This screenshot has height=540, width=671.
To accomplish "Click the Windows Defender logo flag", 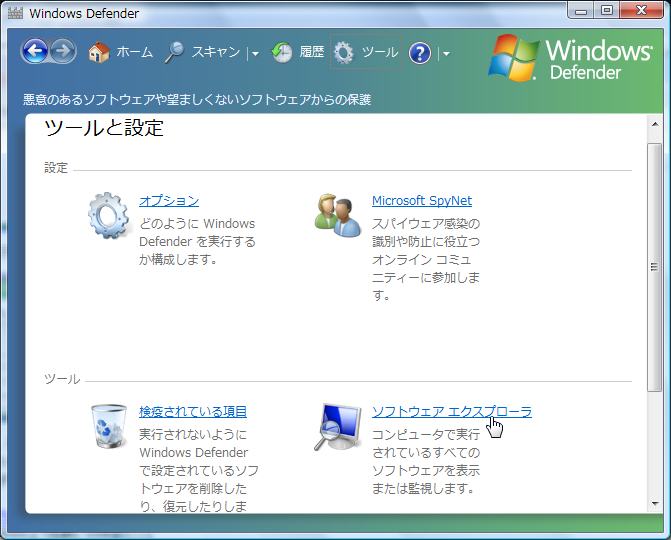I will [x=513, y=58].
